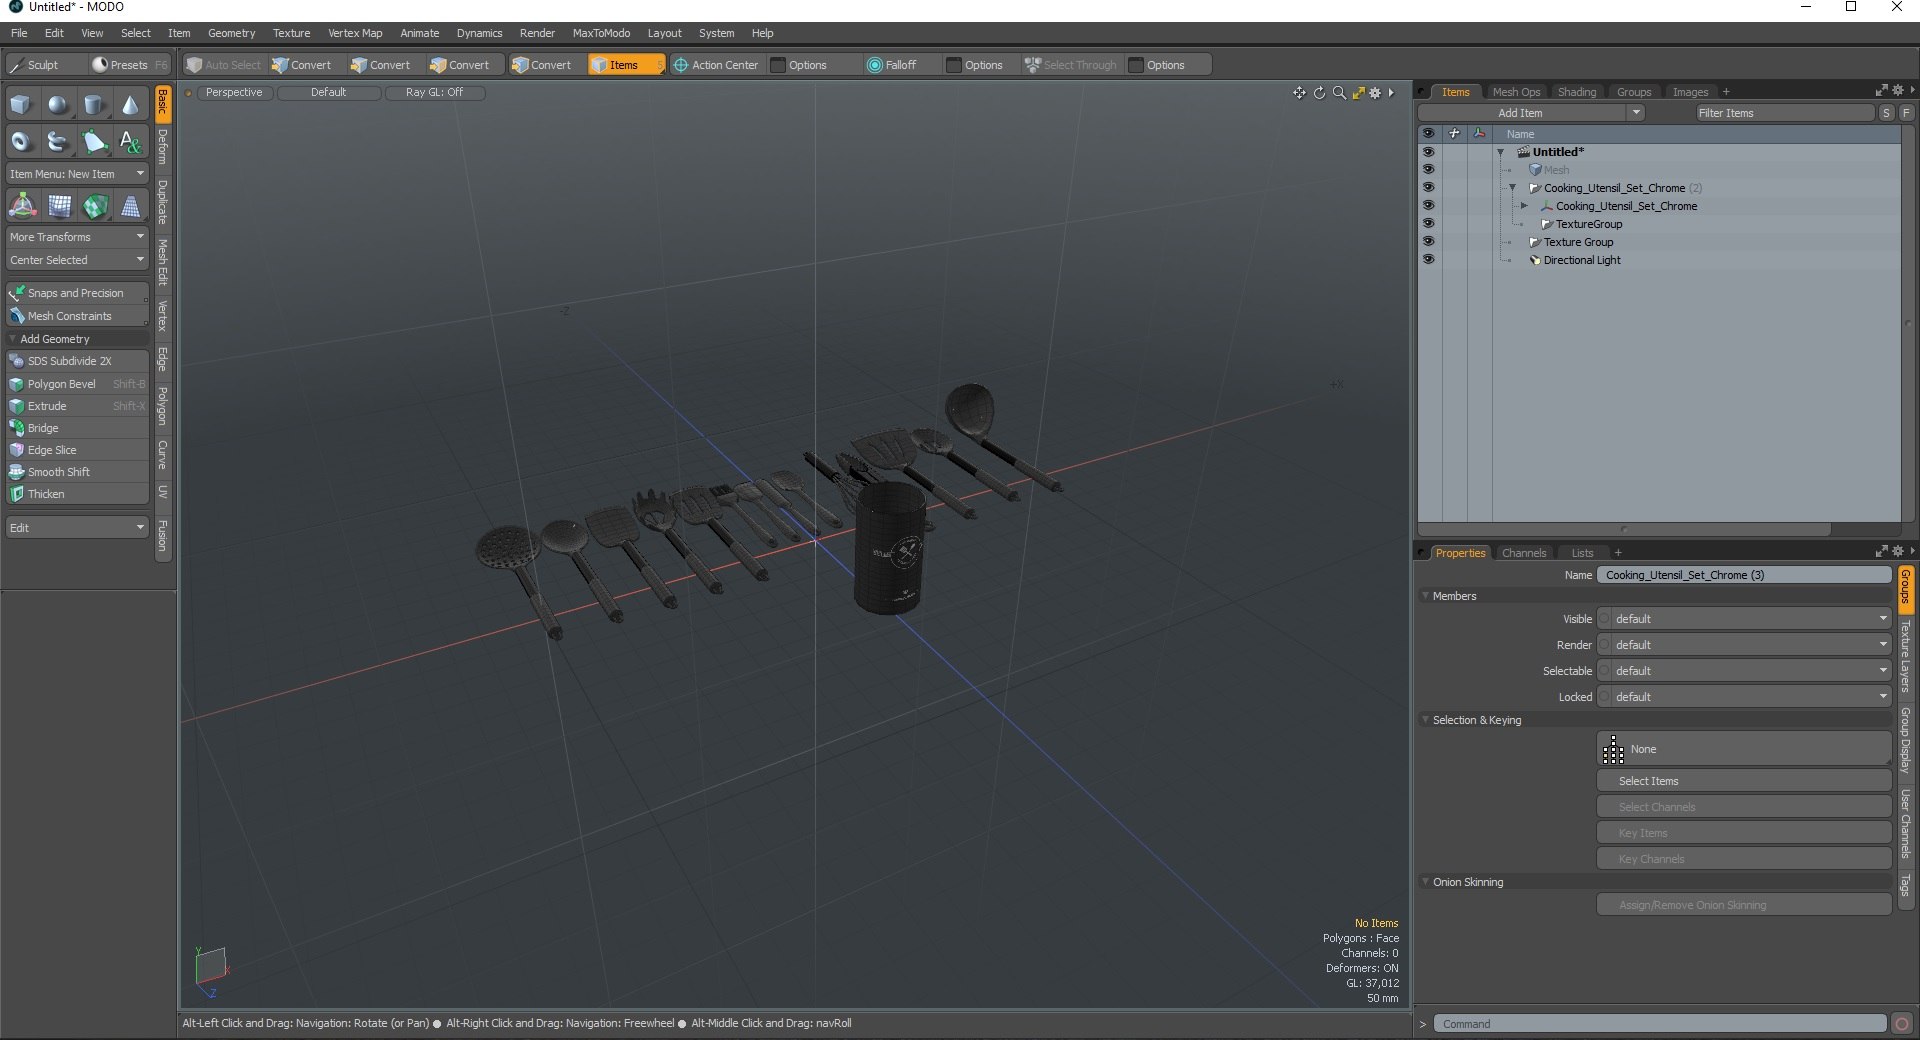
Task: Maximize the viewport with yellow arrows icon
Action: pyautogui.click(x=1358, y=93)
